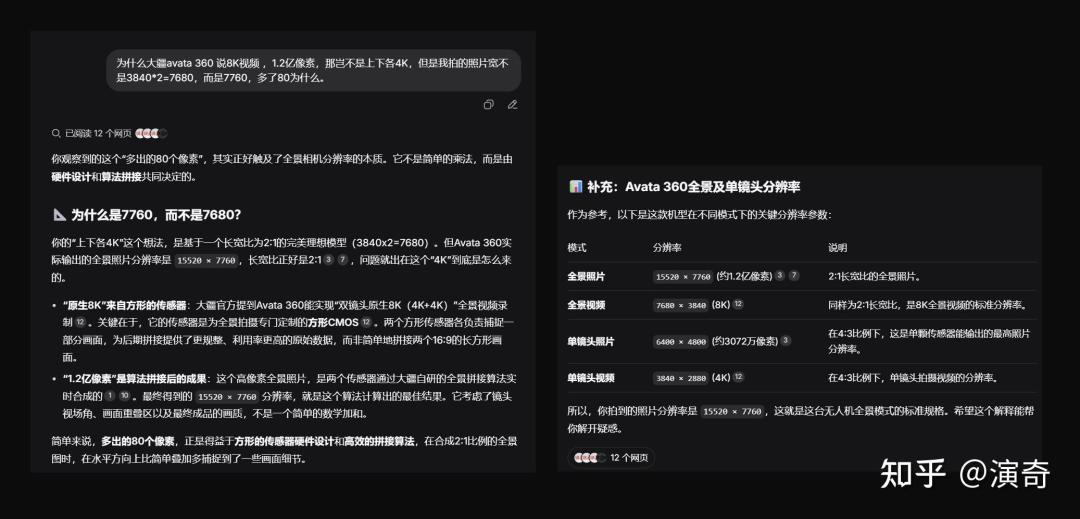Image resolution: width=1080 pixels, height=519 pixels.
Task: Click the ruler emoji in the 为什么是7760 heading
Action: pyautogui.click(x=59, y=215)
